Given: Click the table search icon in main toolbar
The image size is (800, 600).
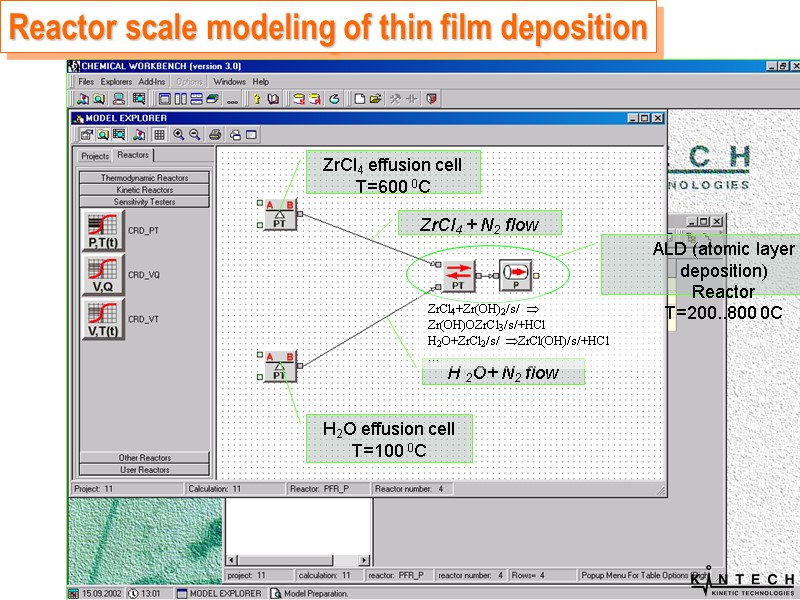Looking at the screenshot, I should [x=138, y=99].
